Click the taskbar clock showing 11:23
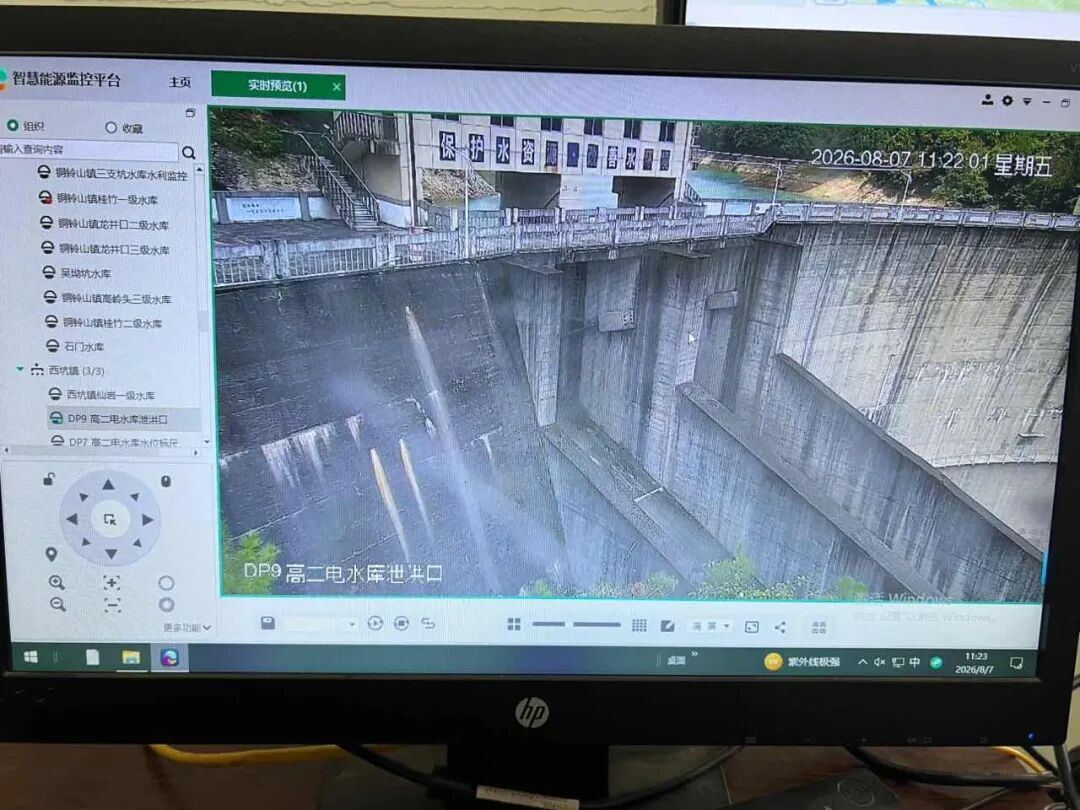This screenshot has width=1080, height=810. (x=975, y=663)
